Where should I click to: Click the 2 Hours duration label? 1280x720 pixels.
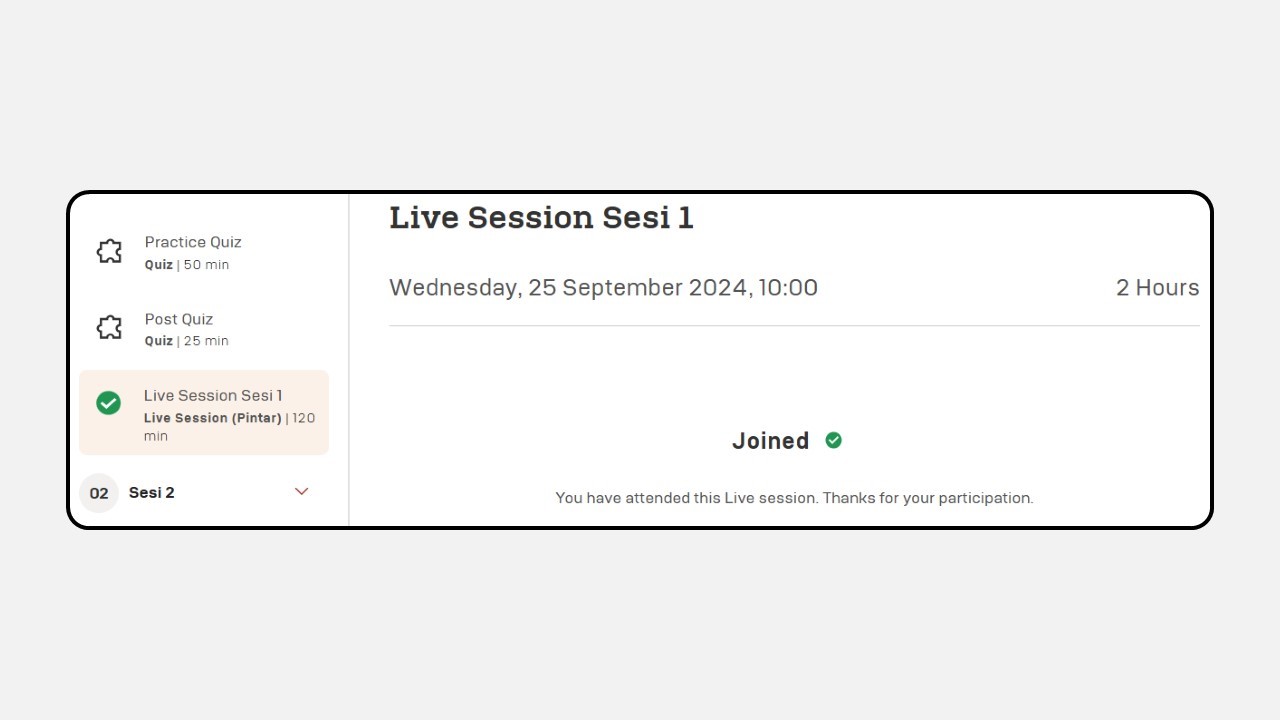click(1157, 288)
